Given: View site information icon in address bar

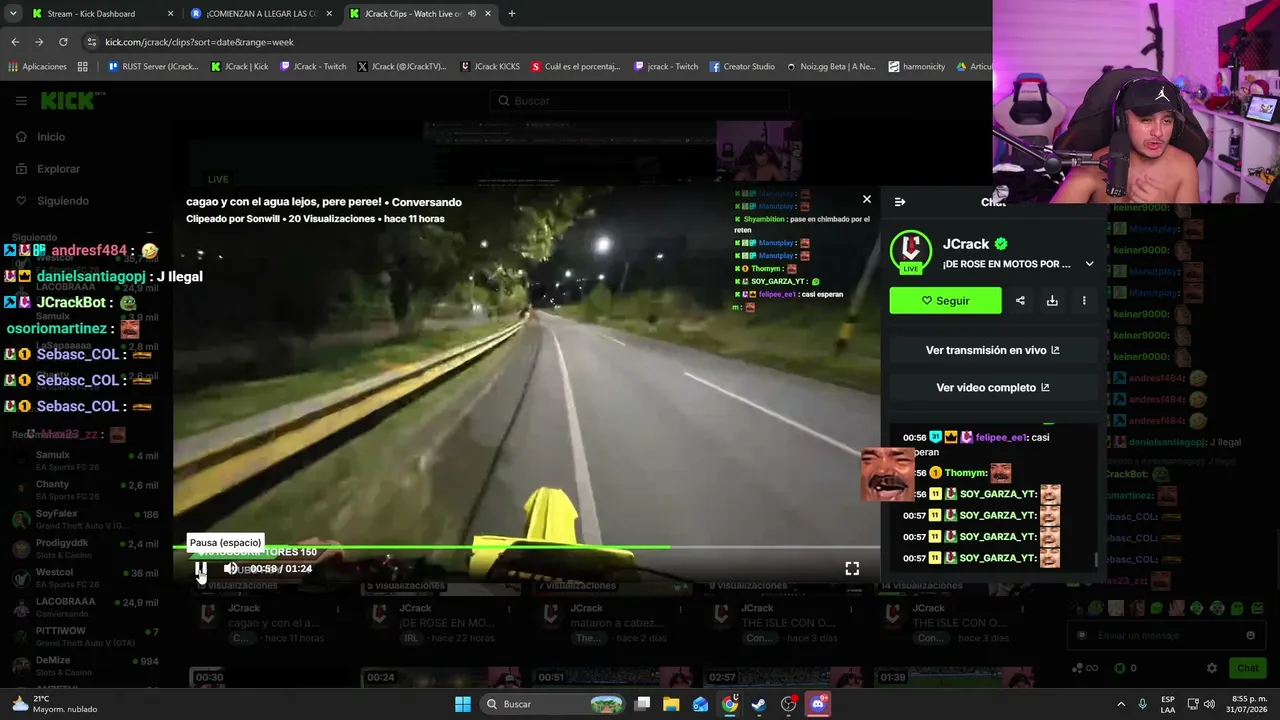Looking at the screenshot, I should pos(92,42).
